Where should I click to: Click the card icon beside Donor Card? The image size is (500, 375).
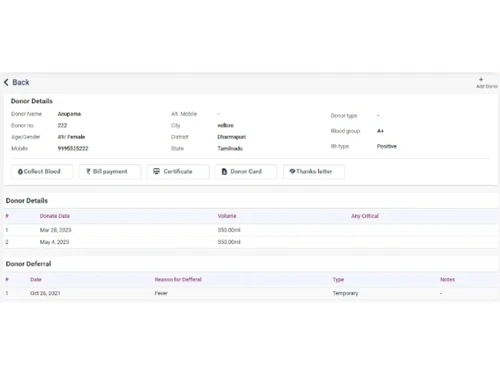click(224, 171)
